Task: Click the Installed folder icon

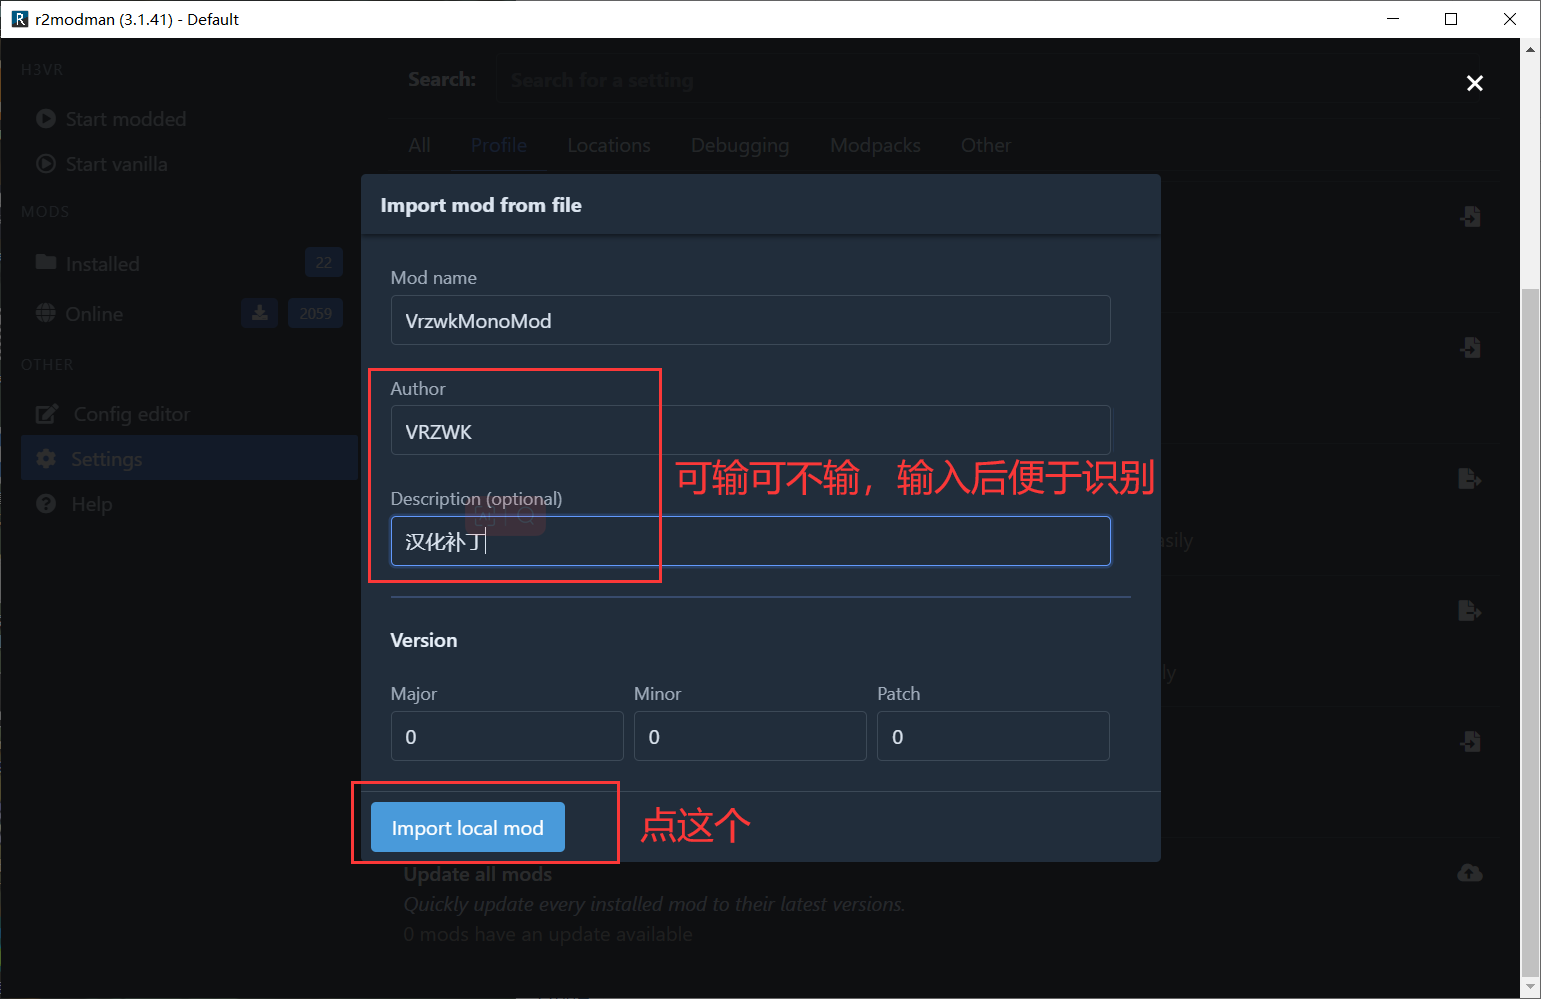Action: point(46,263)
